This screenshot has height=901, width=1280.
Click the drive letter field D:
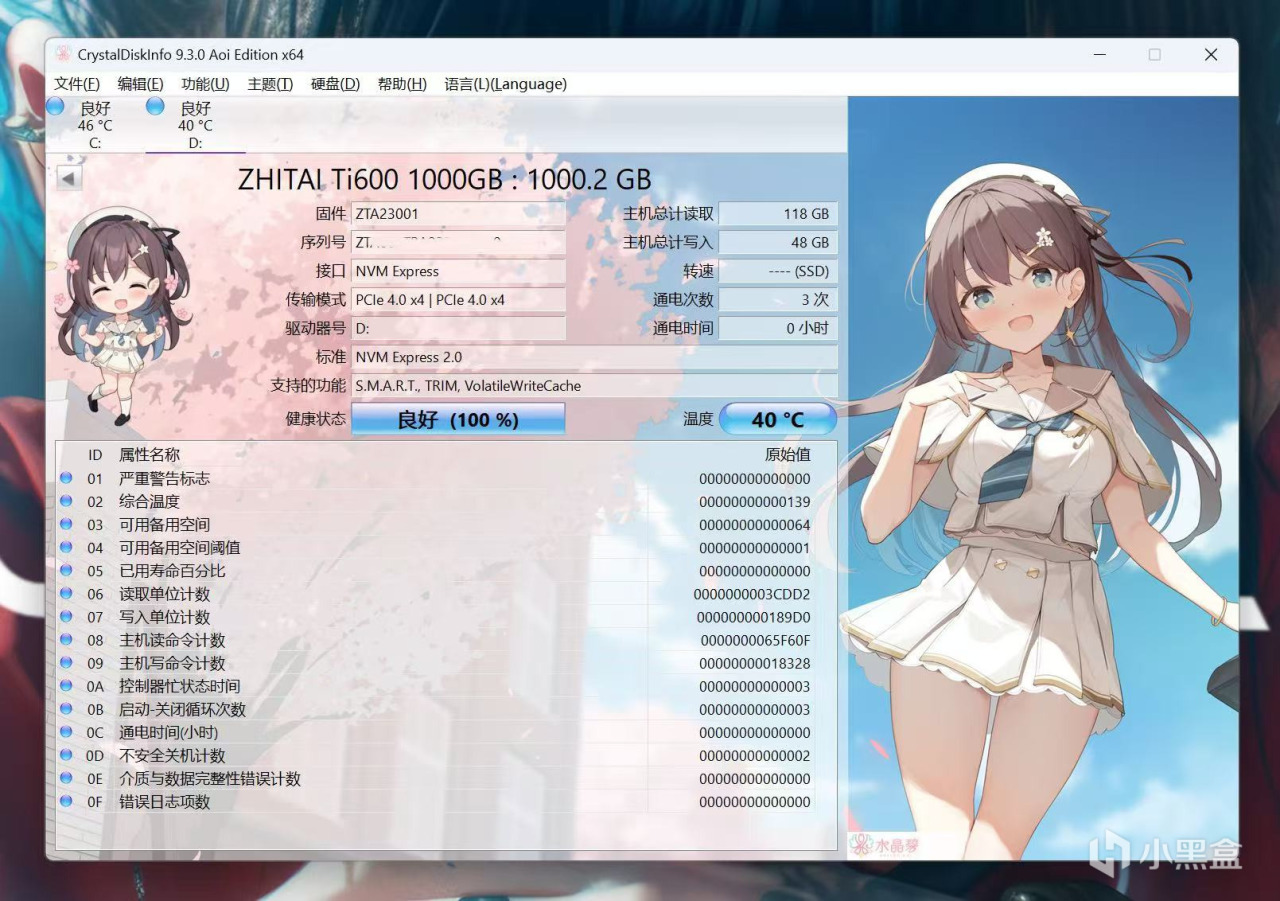click(x=458, y=328)
